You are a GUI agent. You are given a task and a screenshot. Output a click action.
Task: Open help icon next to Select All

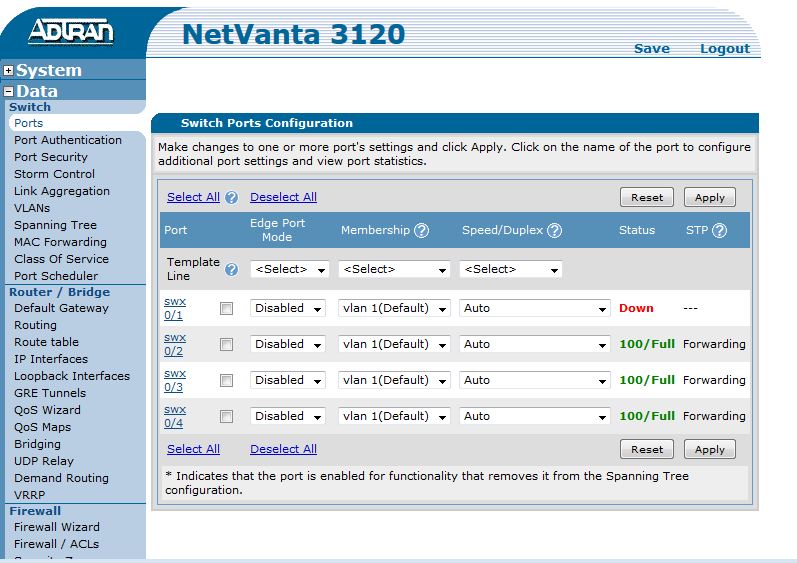[232, 198]
